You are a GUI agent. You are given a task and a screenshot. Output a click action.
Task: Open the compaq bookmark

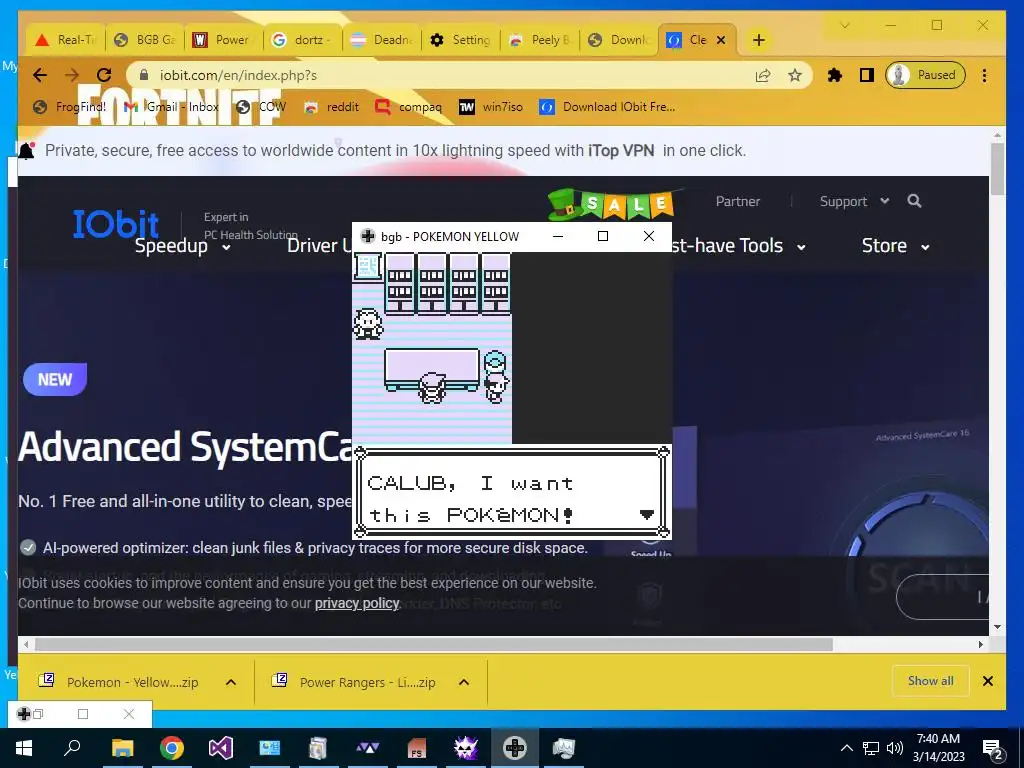coord(409,106)
